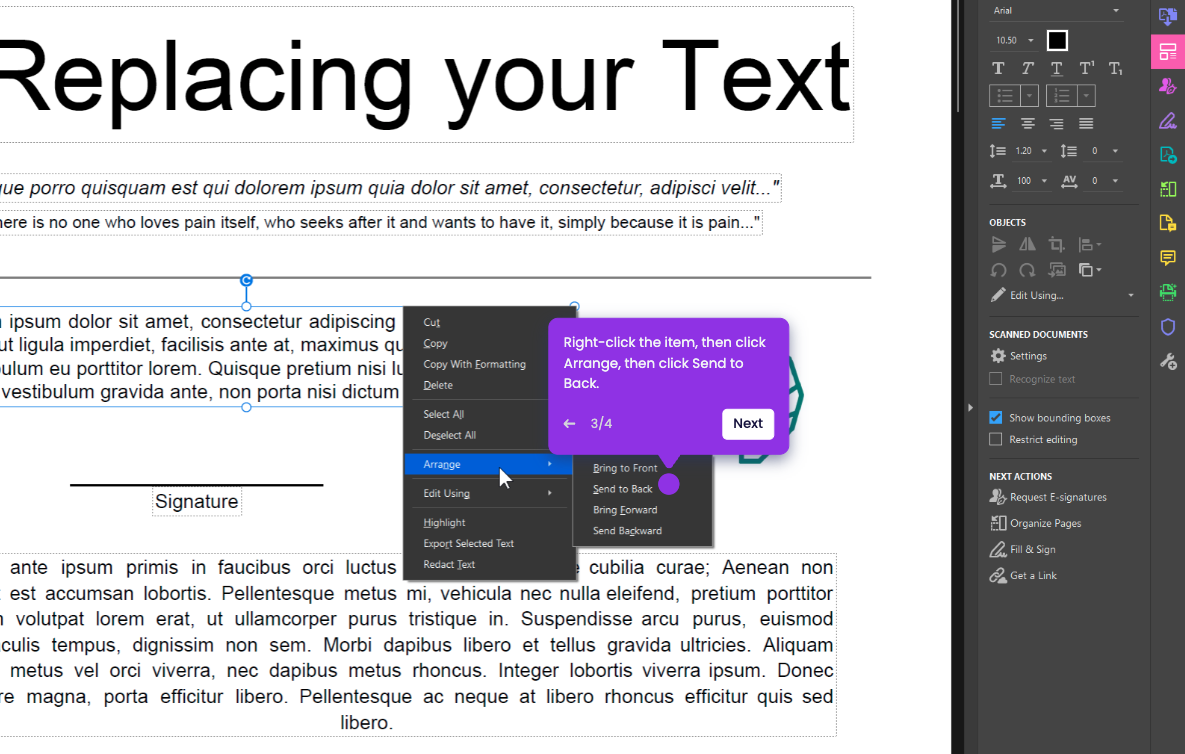Screen dimensions: 1185x754
Task: Open the Arrange submenu
Action: click(x=488, y=464)
